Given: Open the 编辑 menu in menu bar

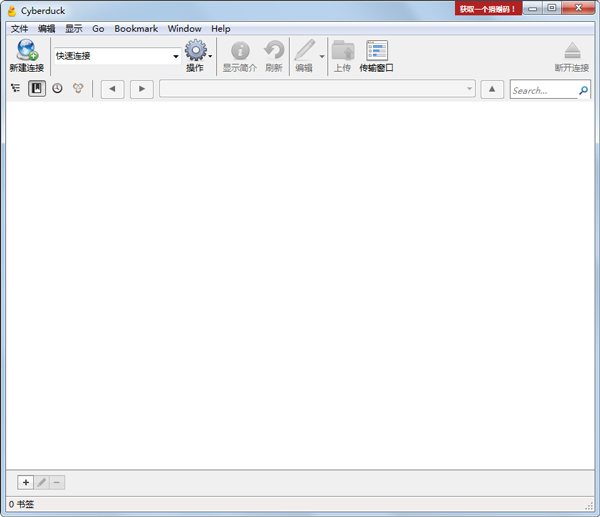Looking at the screenshot, I should click(x=47, y=29).
